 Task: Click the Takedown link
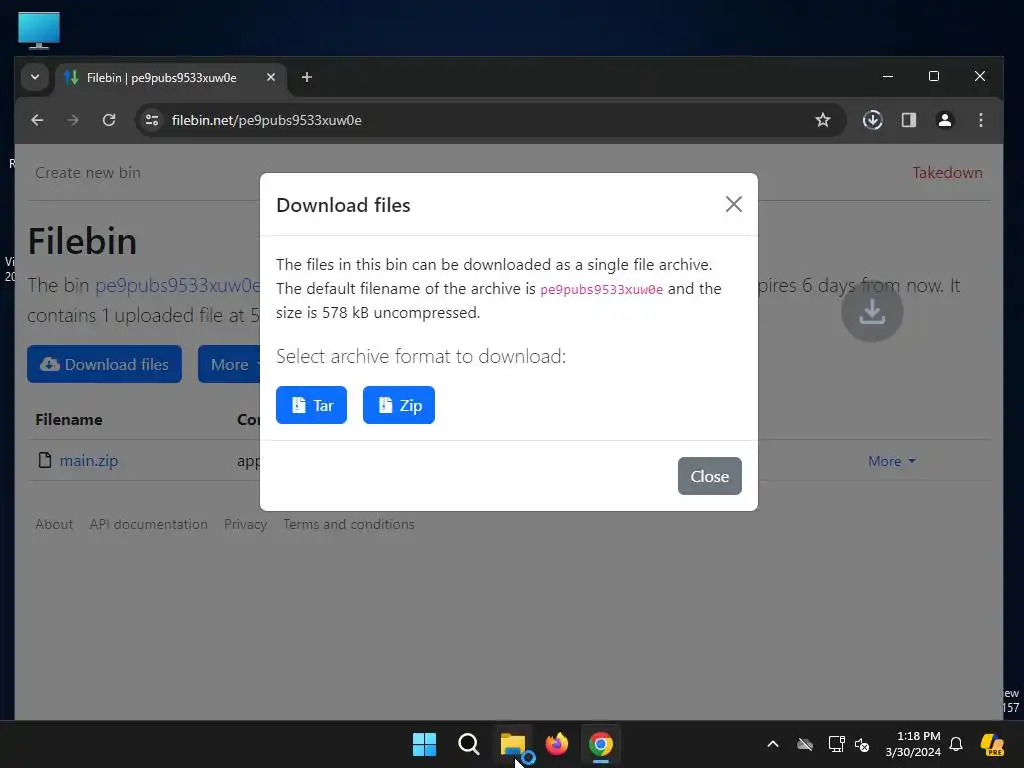947,172
